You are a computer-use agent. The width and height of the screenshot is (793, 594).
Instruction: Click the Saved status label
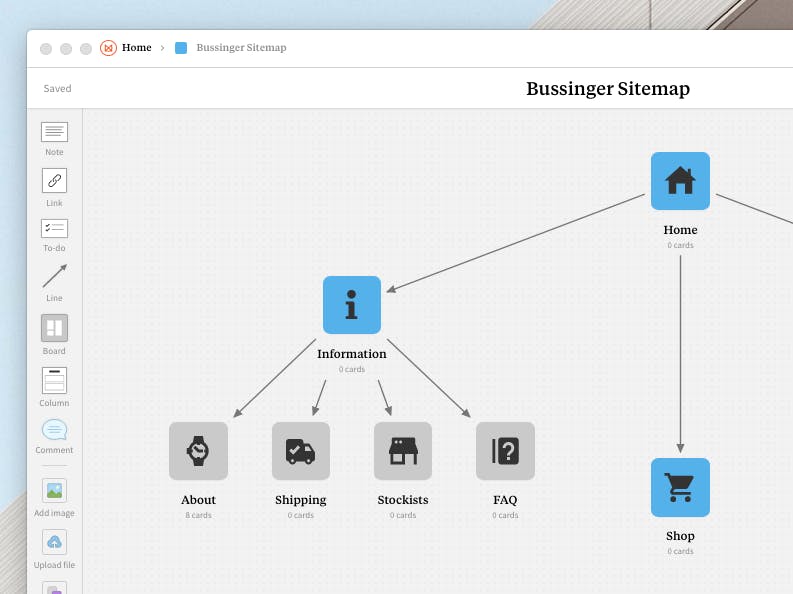pos(57,88)
